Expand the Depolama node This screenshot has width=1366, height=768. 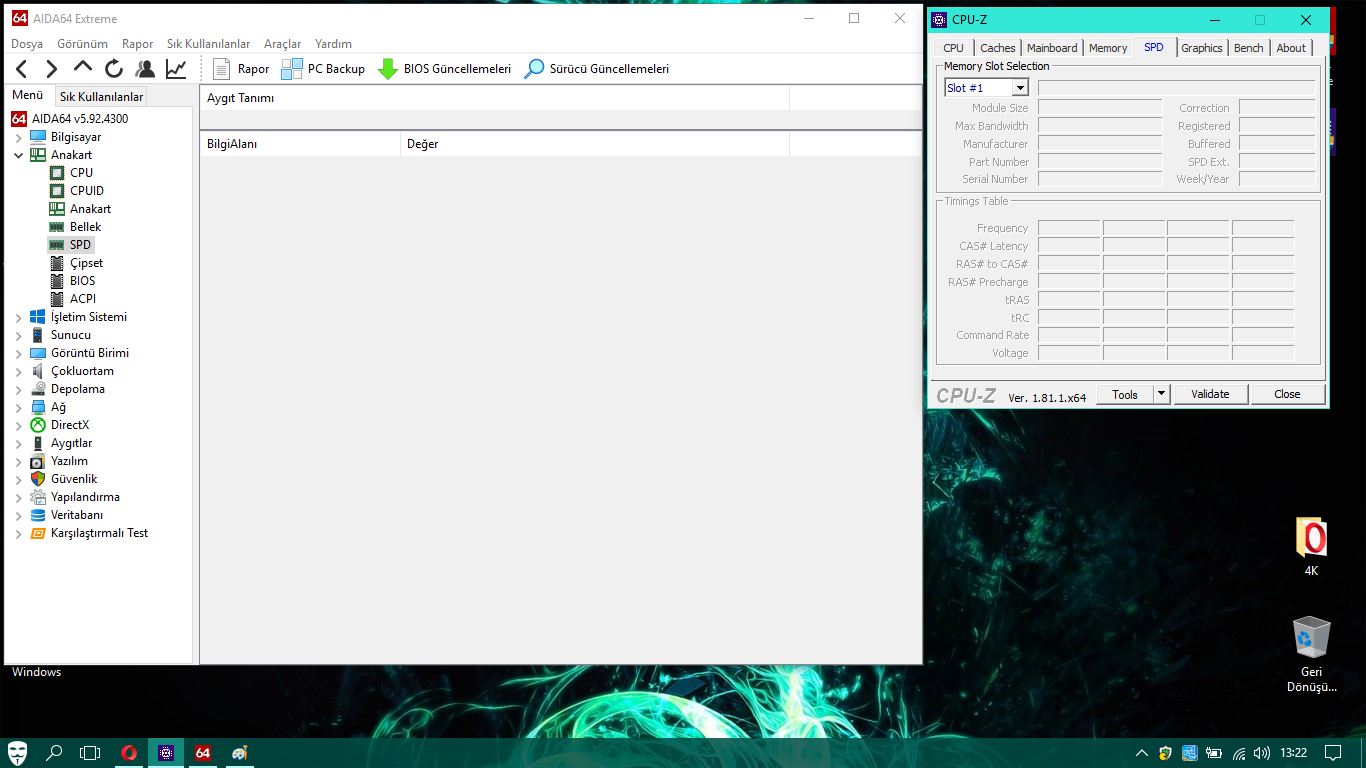click(x=18, y=389)
